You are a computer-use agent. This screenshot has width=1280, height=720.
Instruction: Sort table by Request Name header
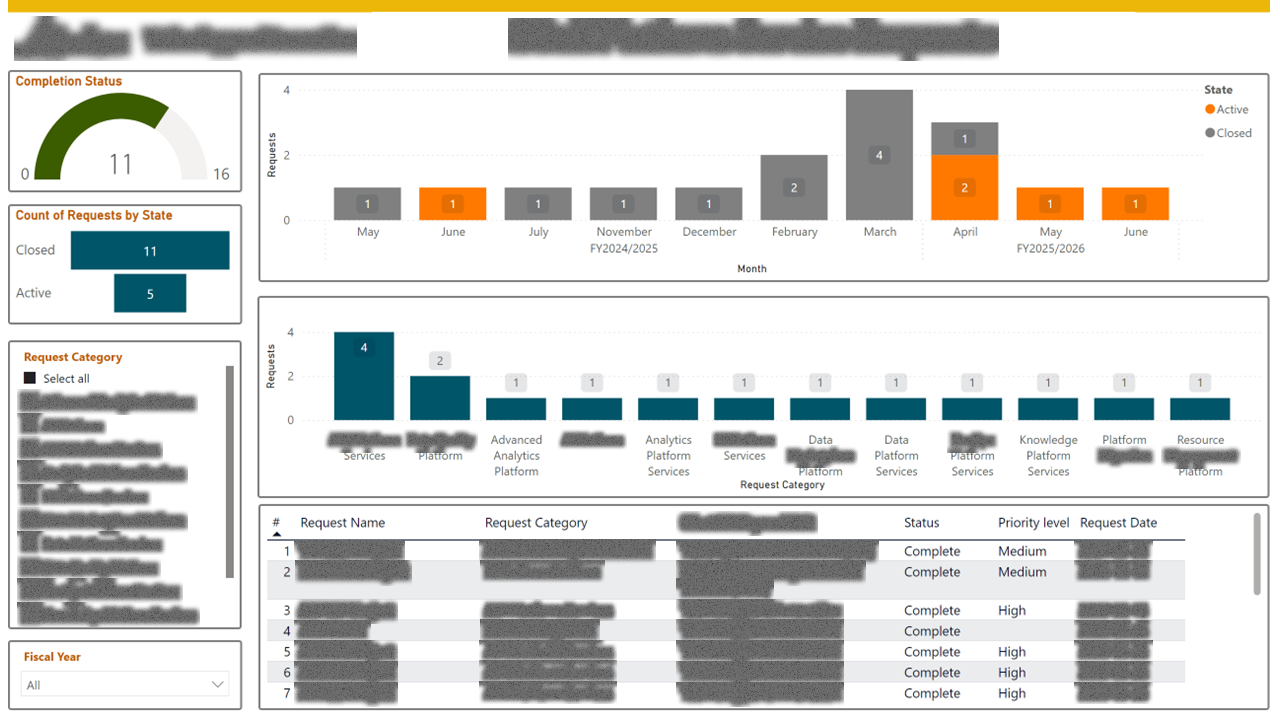[342, 523]
